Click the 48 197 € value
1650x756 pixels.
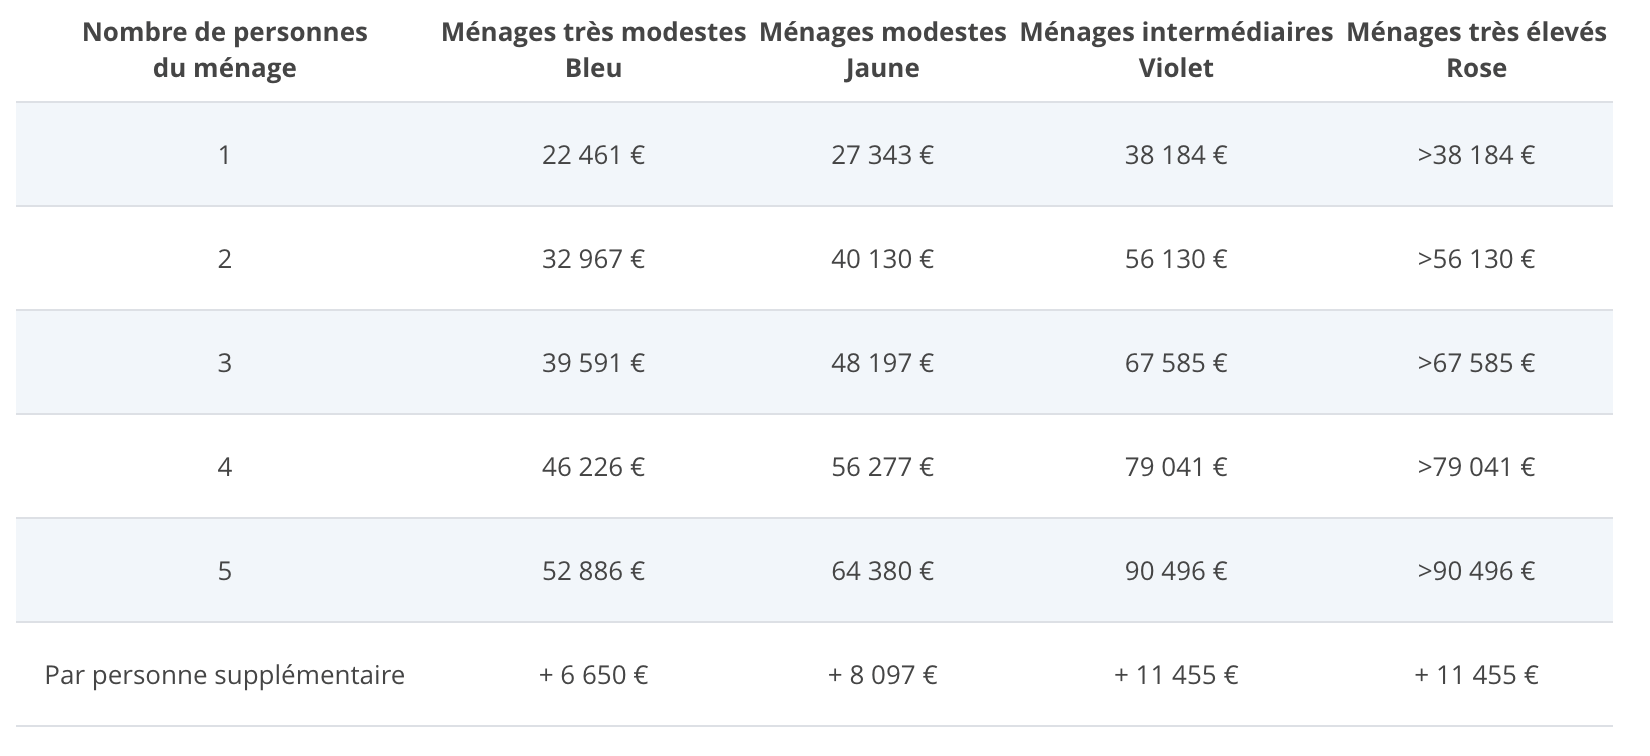pos(882,363)
